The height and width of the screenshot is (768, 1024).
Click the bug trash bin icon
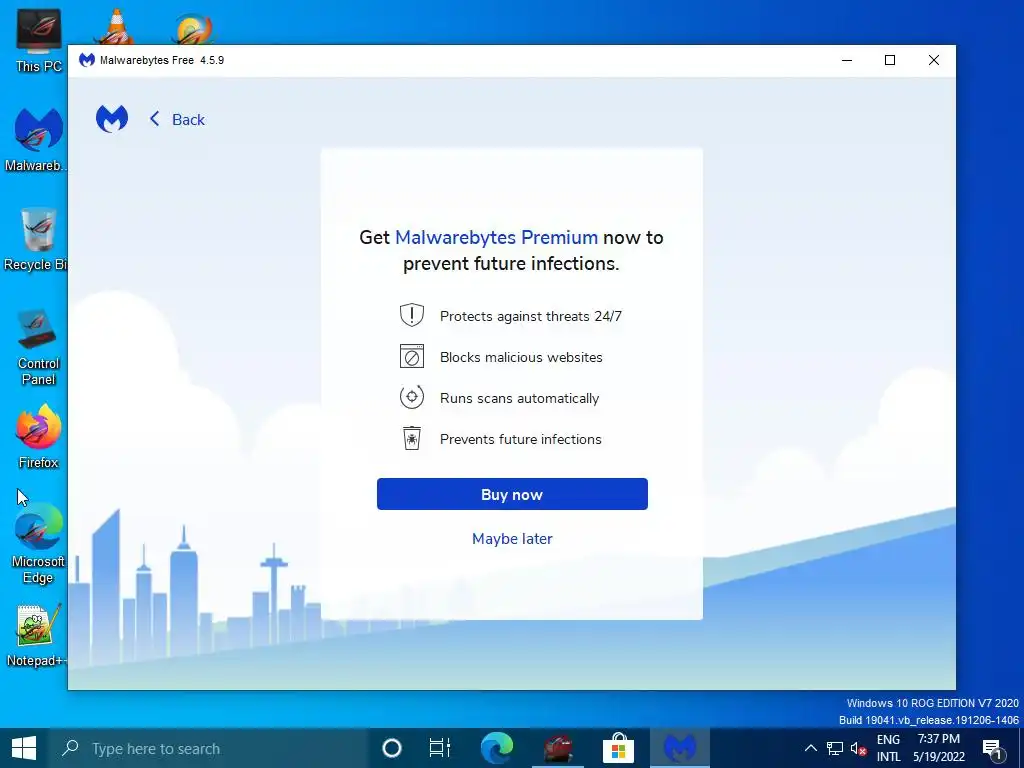point(411,438)
